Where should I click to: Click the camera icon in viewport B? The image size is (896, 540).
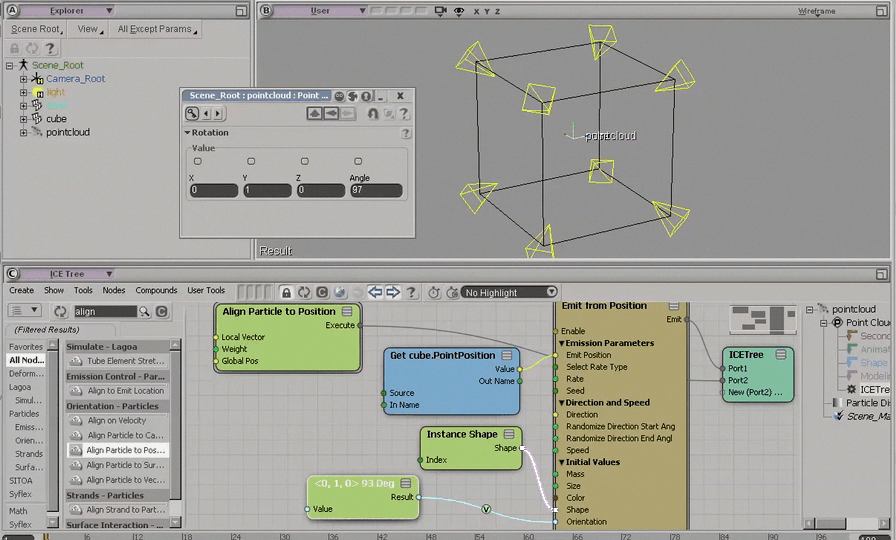pos(441,11)
